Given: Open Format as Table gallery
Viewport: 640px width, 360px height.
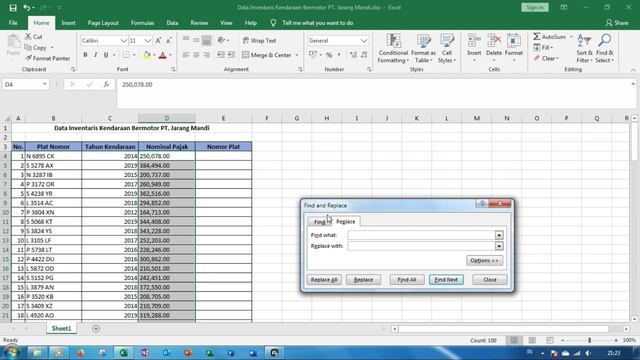Looking at the screenshot, I should (423, 49).
